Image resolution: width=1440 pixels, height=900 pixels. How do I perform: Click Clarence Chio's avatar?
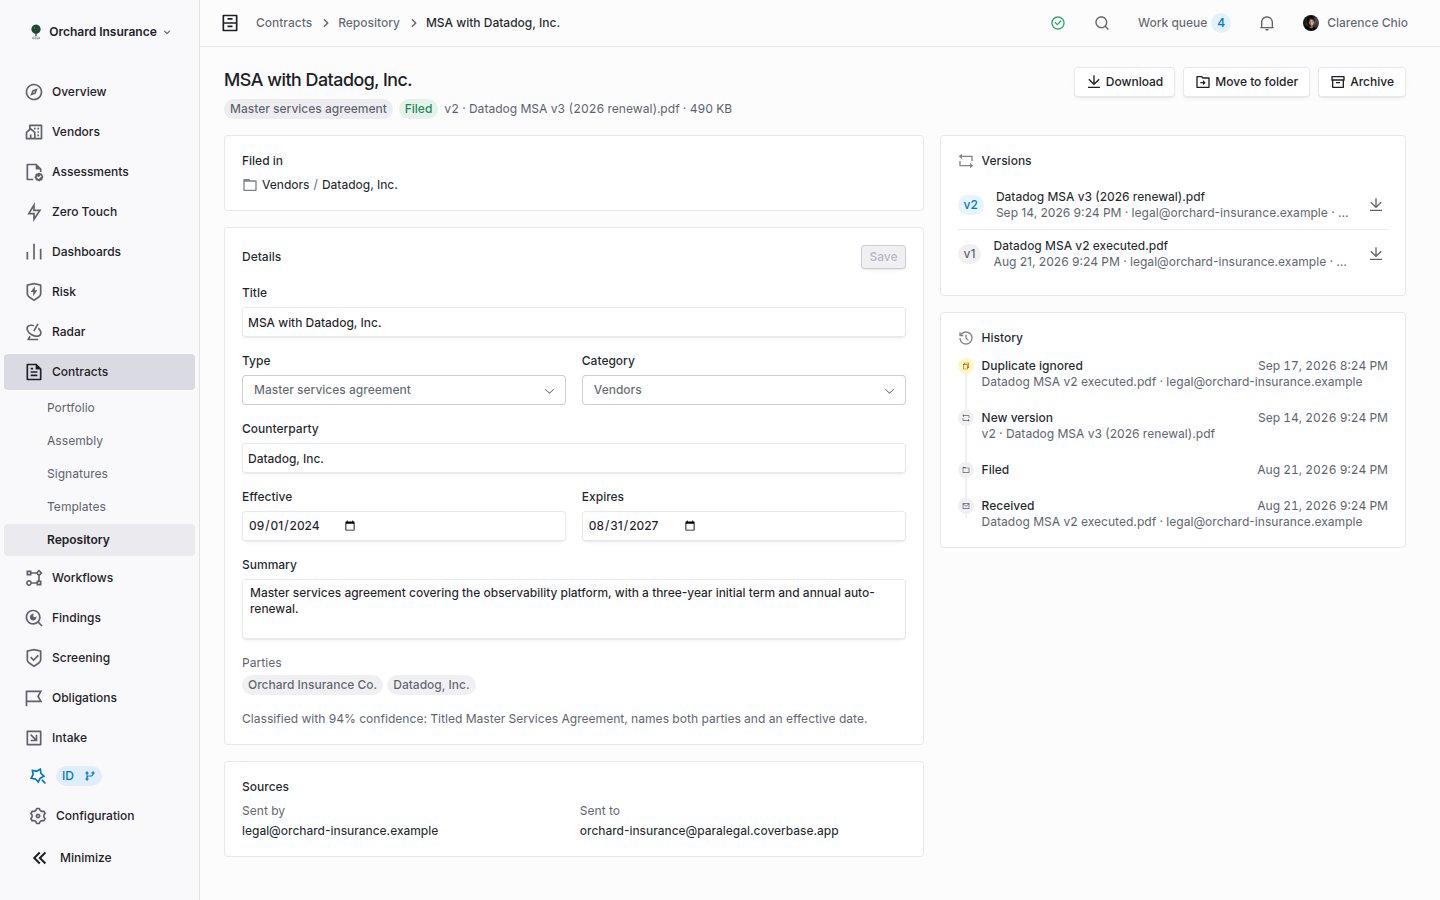[x=1311, y=23]
